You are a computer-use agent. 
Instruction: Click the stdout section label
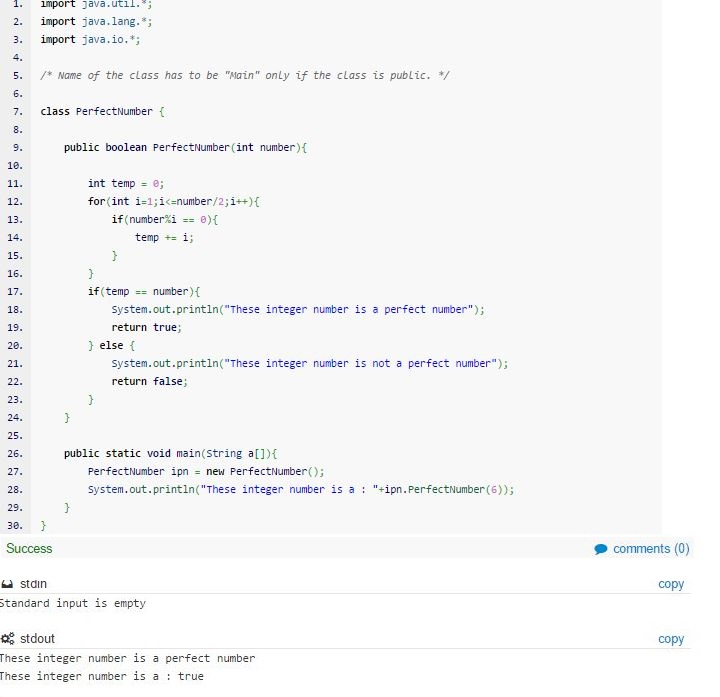click(x=37, y=639)
